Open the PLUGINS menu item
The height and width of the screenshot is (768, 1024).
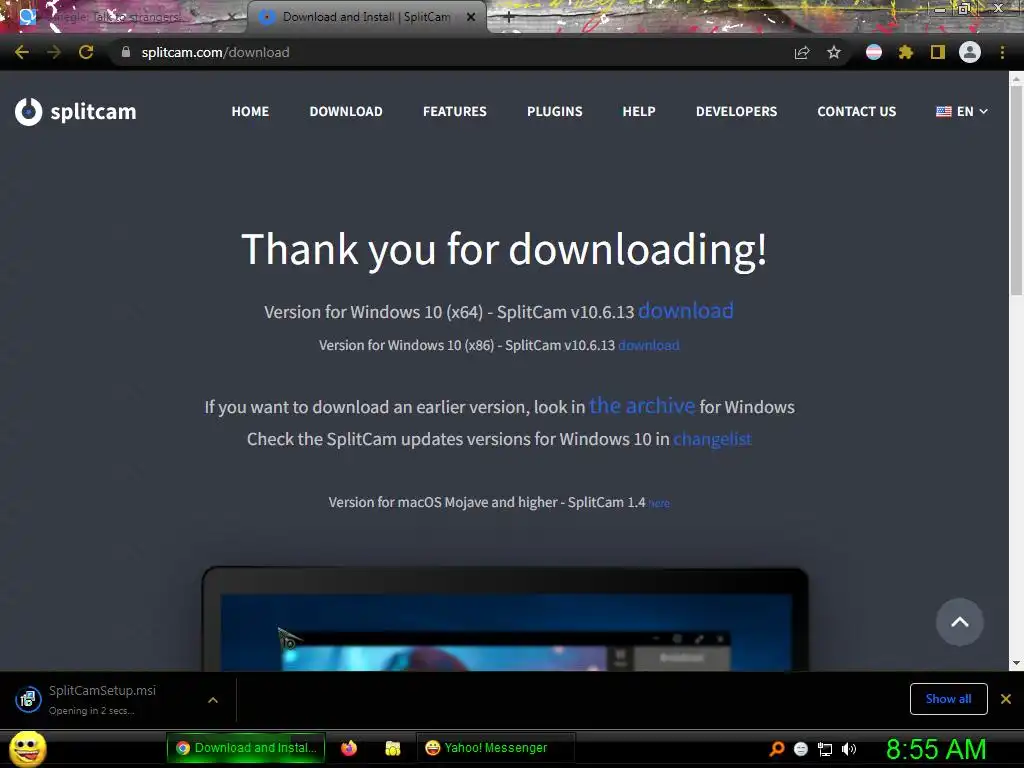click(554, 112)
